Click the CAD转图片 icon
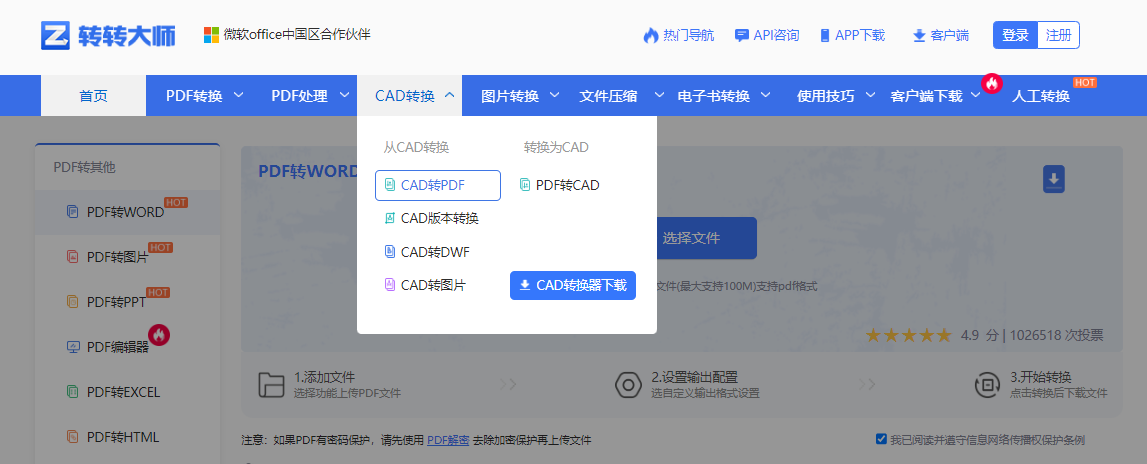 390,285
